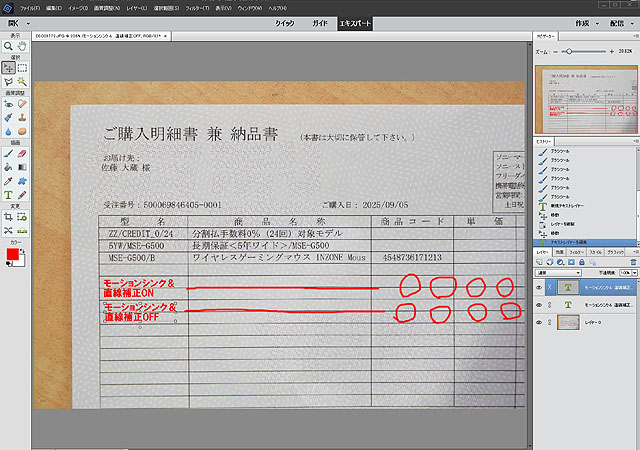Toggle link icon on second text layer
Image resolution: width=640 pixels, height=450 pixels.
550,305
